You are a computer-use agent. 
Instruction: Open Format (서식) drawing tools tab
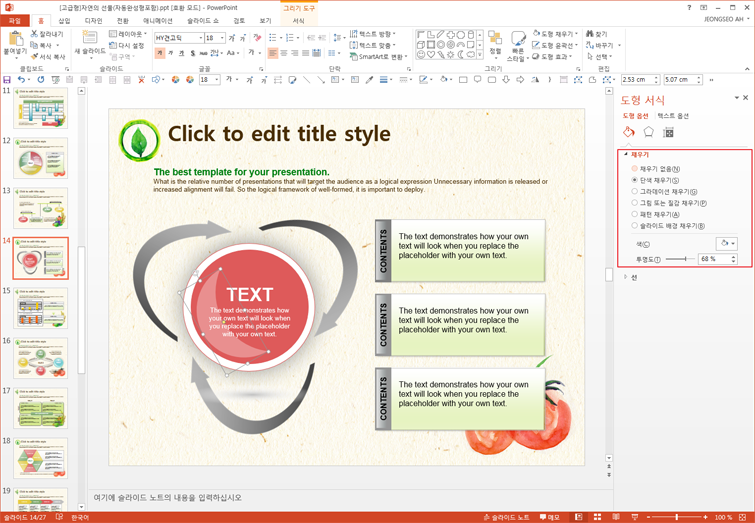pos(299,21)
